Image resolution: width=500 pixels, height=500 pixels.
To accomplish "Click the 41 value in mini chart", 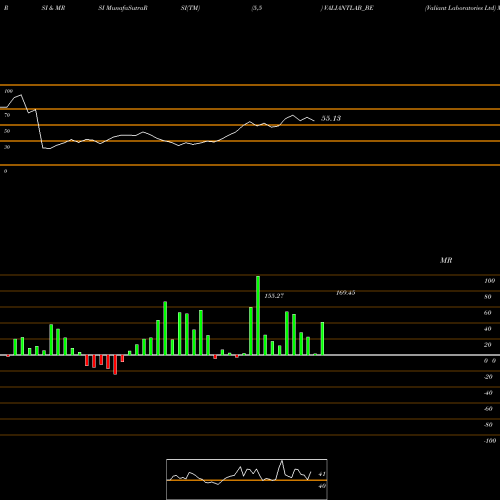I will tap(322, 474).
